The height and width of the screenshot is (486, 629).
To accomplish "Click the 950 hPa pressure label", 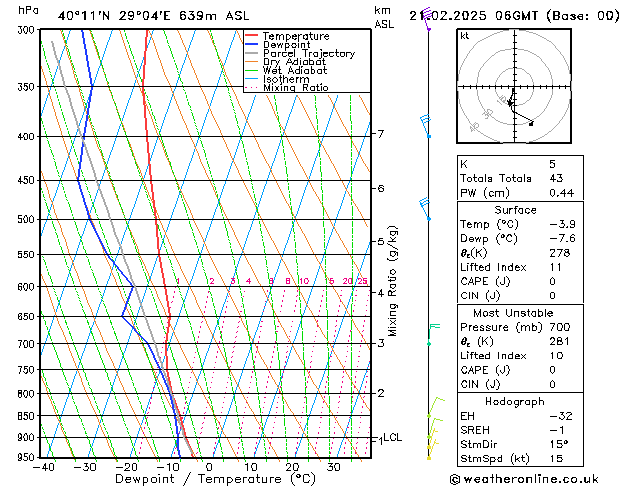I will click(x=28, y=457).
